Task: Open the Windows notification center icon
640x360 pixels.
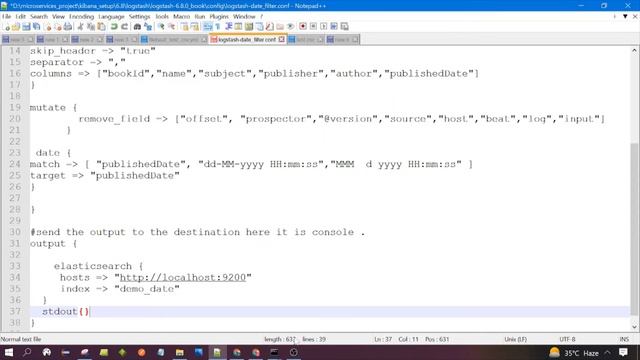Action: coord(623,353)
